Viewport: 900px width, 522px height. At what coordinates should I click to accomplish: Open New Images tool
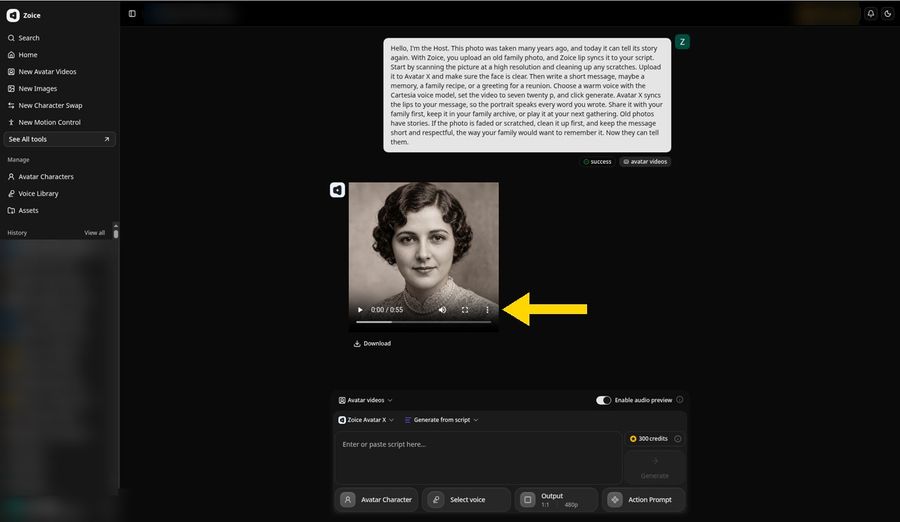(x=32, y=88)
